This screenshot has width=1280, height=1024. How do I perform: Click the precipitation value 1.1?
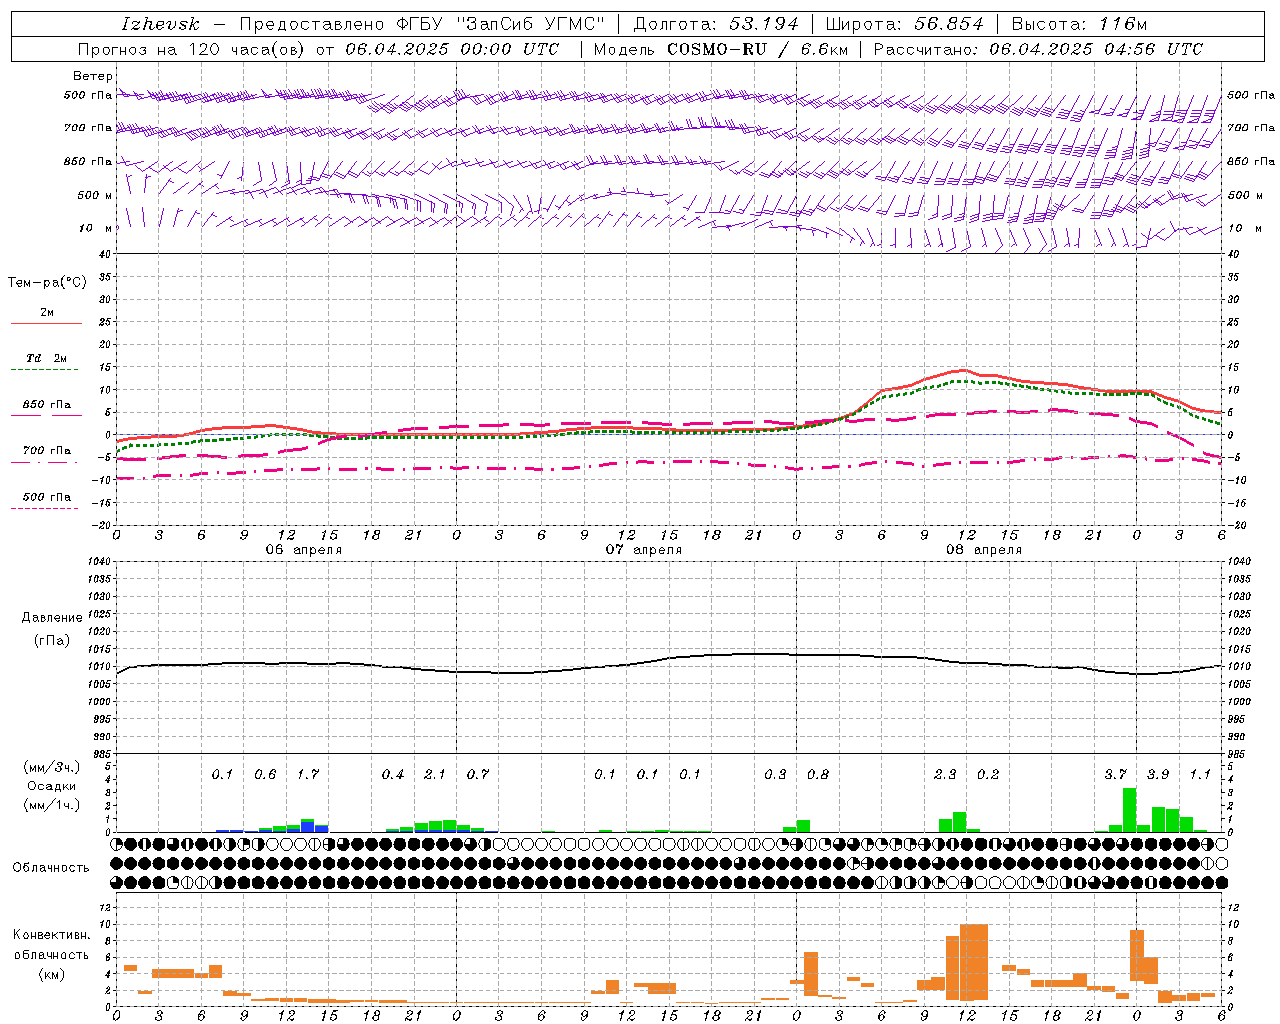coord(1200,775)
